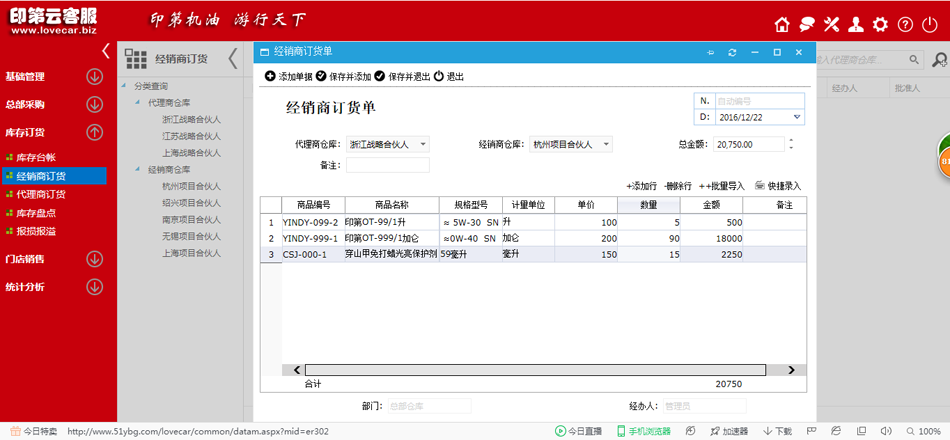Click the 金额 cell showing 18000

tap(711, 239)
